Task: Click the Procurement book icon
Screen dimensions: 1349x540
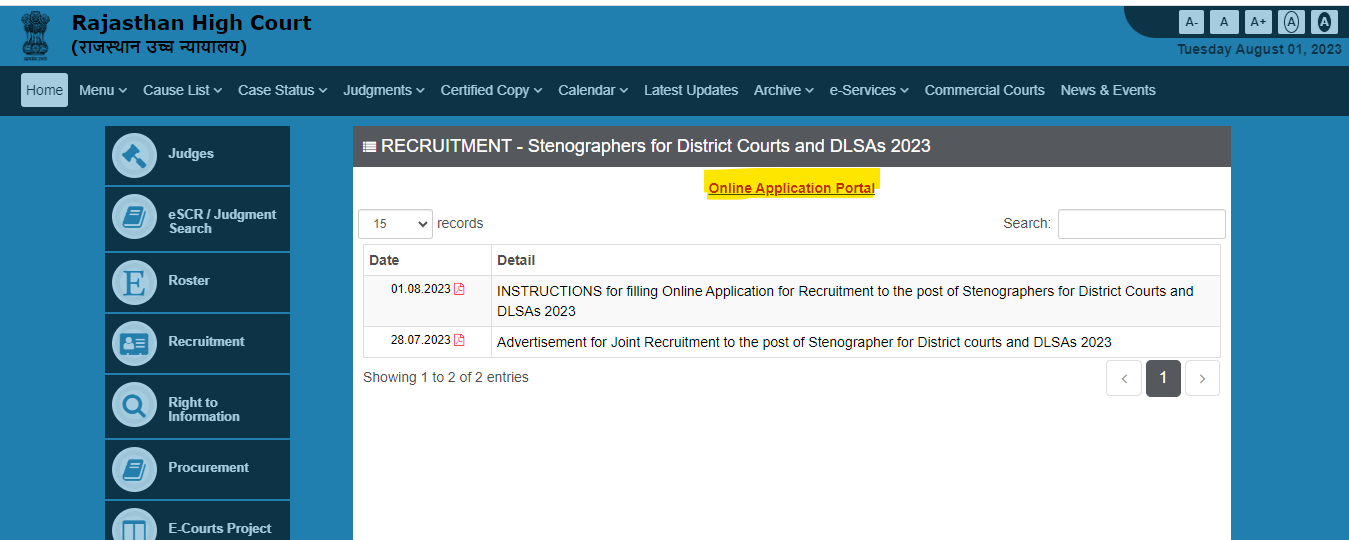Action: (134, 469)
